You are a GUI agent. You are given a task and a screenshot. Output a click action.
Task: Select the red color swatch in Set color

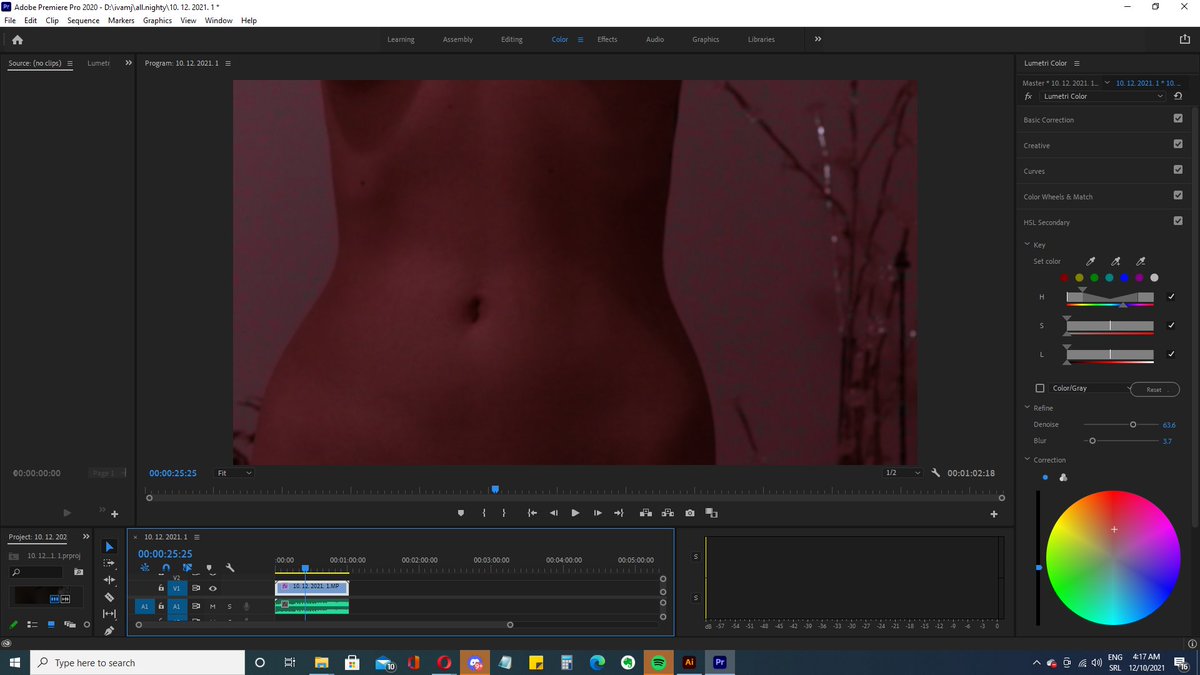pyautogui.click(x=1064, y=278)
